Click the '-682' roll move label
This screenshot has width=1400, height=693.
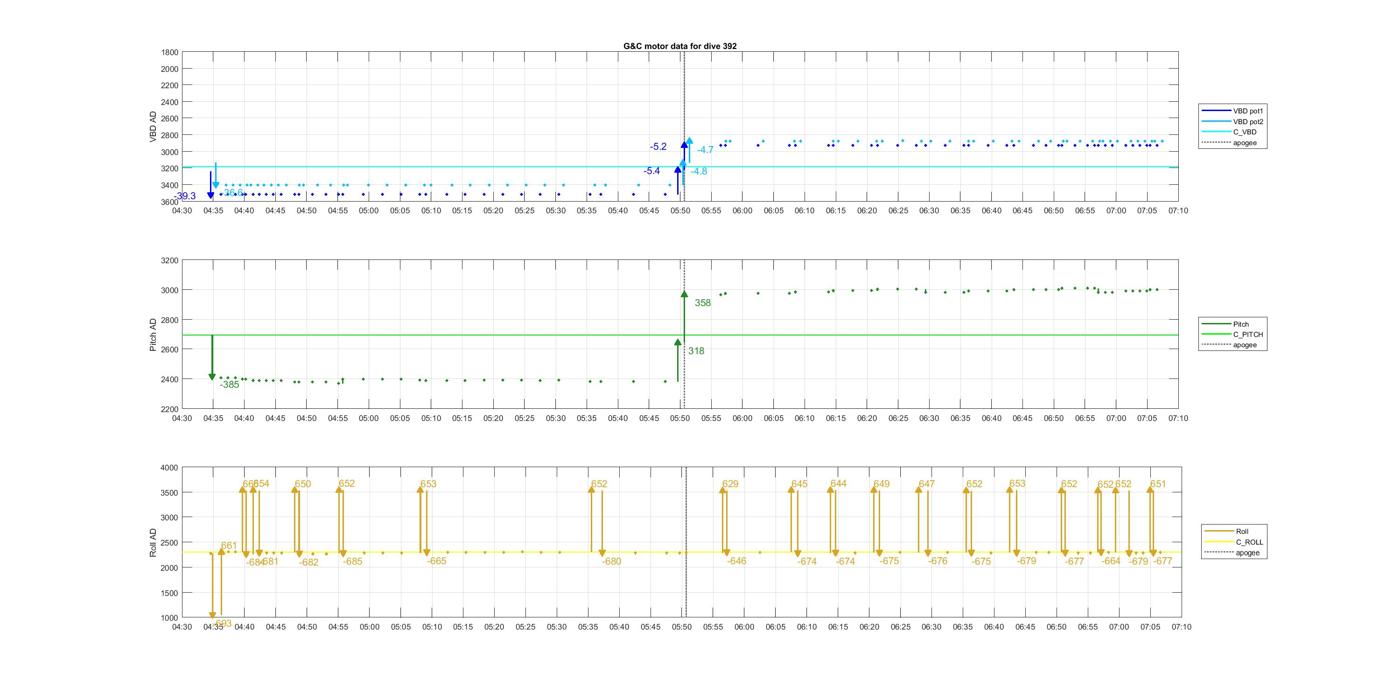[309, 562]
